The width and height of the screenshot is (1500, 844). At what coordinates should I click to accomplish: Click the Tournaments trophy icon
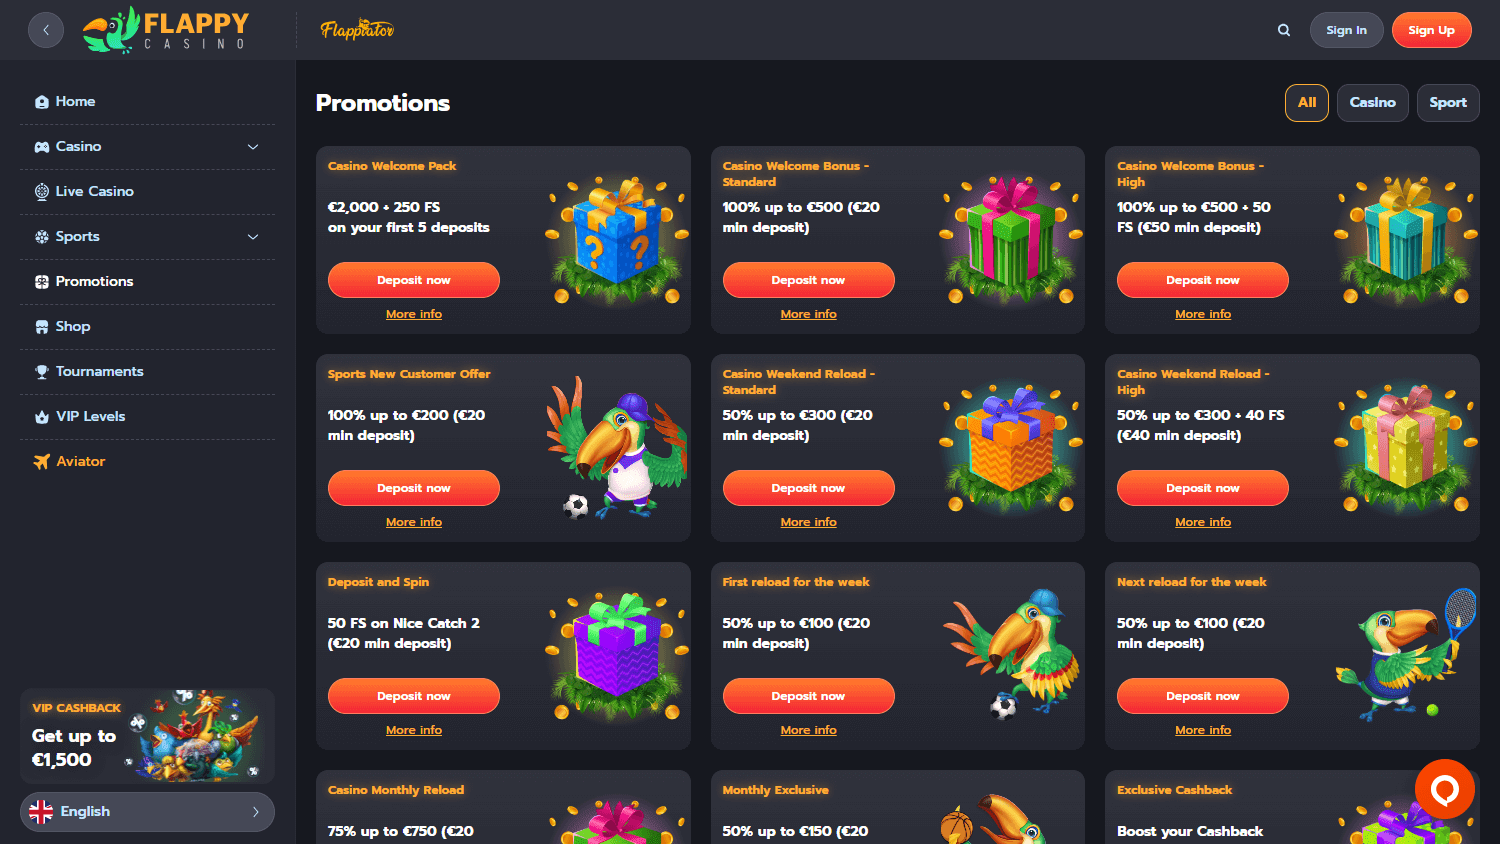coord(41,371)
